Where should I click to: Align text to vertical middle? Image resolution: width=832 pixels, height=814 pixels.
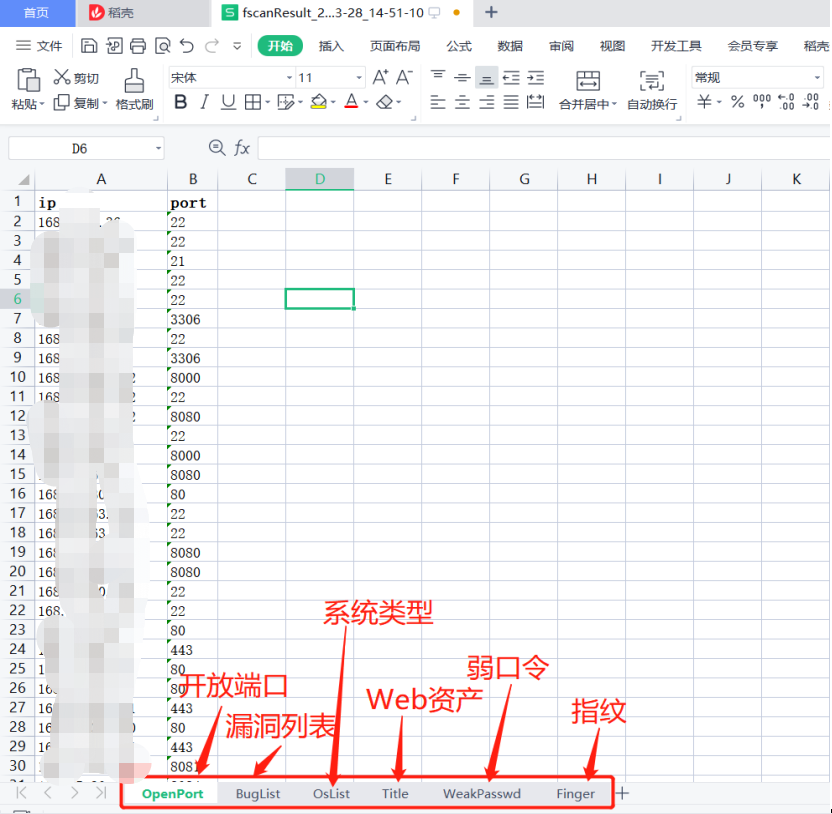coord(462,78)
